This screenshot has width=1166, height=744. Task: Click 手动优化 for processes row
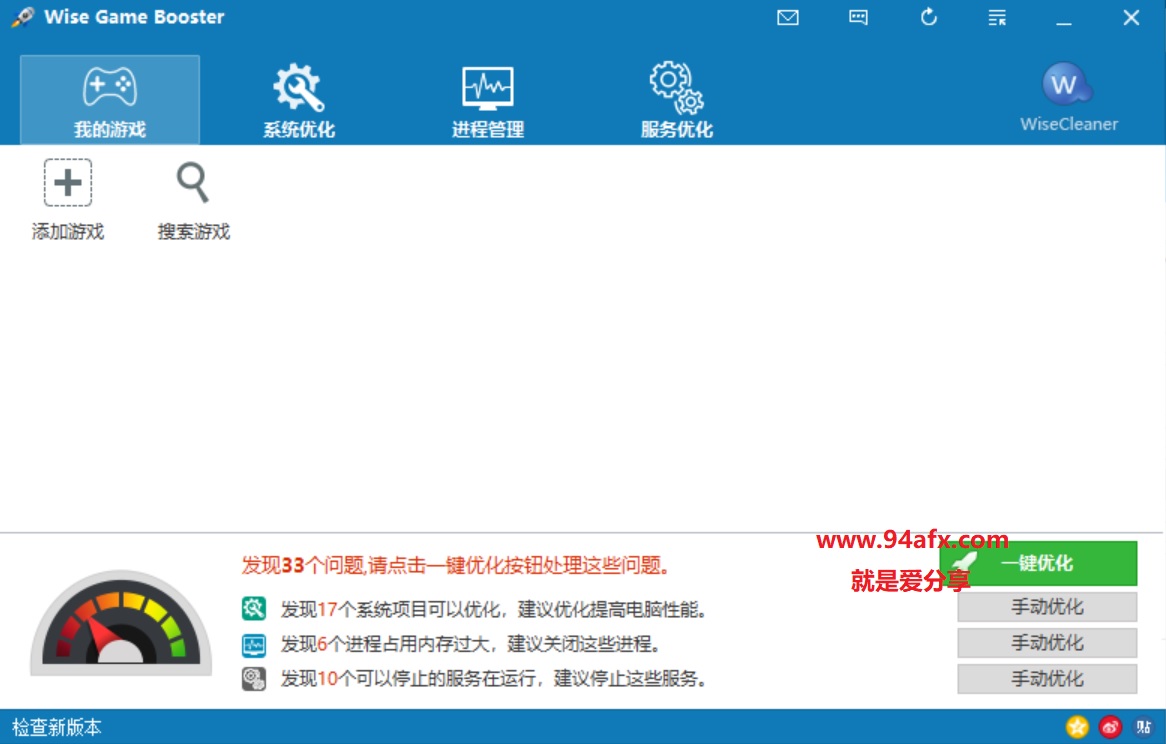tap(1047, 642)
